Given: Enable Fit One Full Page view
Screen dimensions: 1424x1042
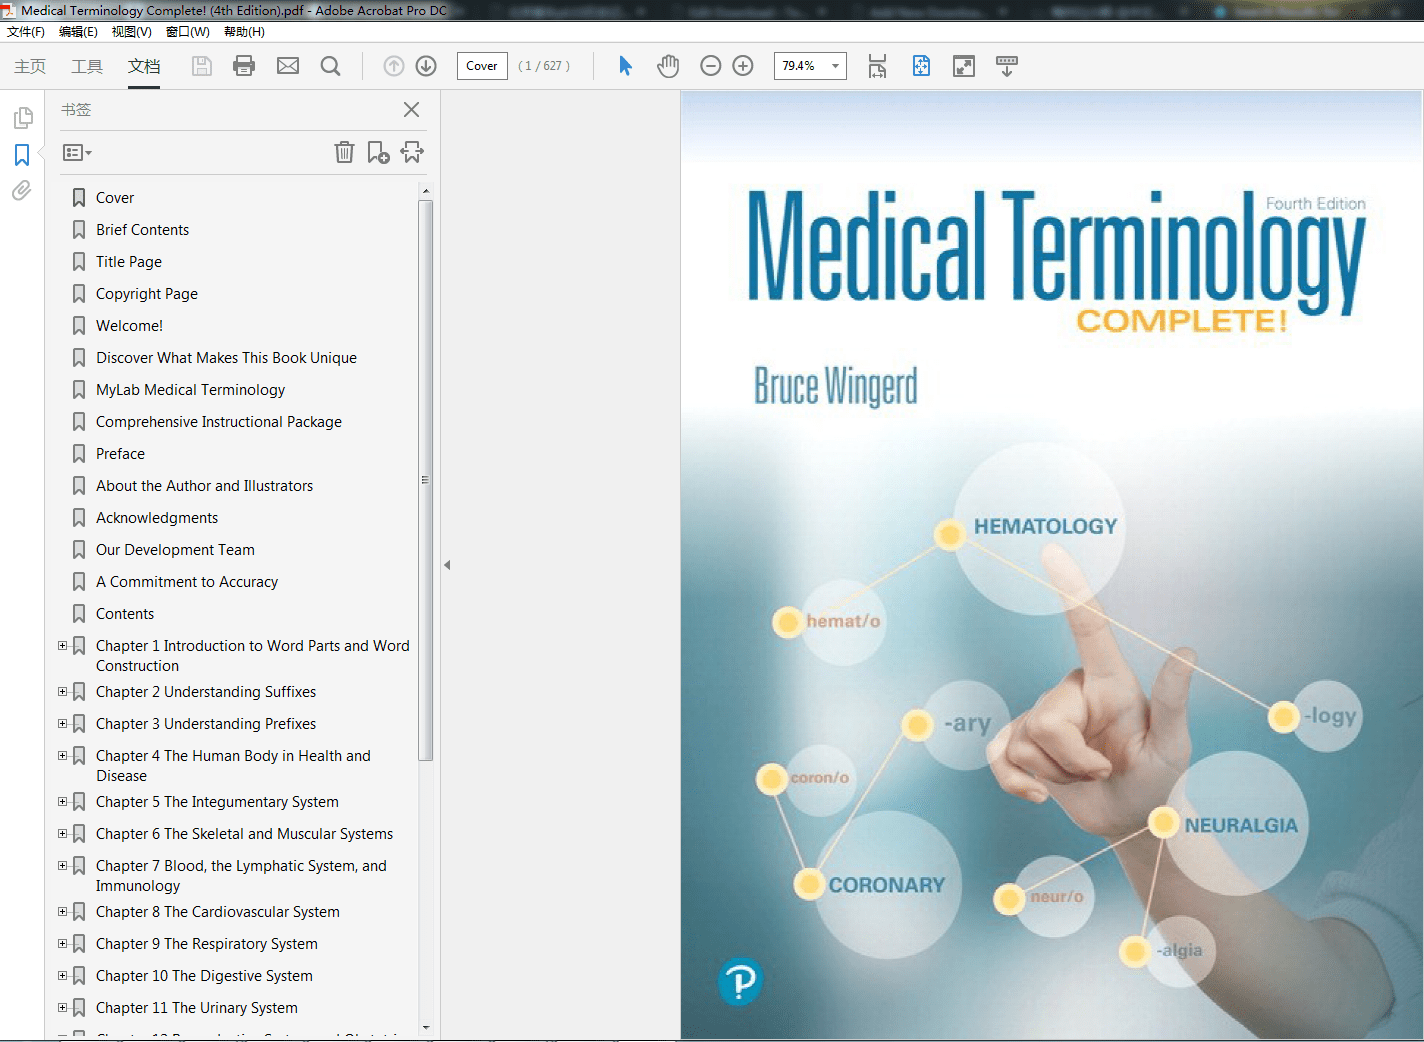Looking at the screenshot, I should 920,65.
